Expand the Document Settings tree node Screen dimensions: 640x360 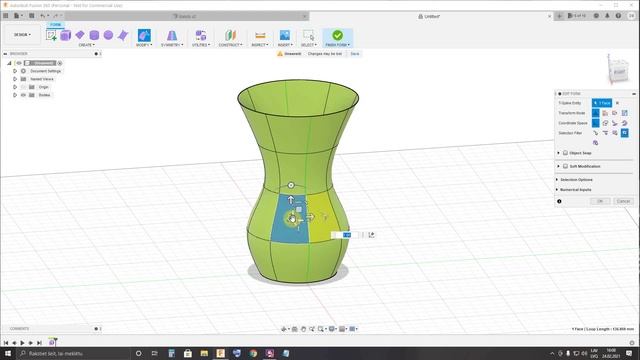pyautogui.click(x=15, y=71)
